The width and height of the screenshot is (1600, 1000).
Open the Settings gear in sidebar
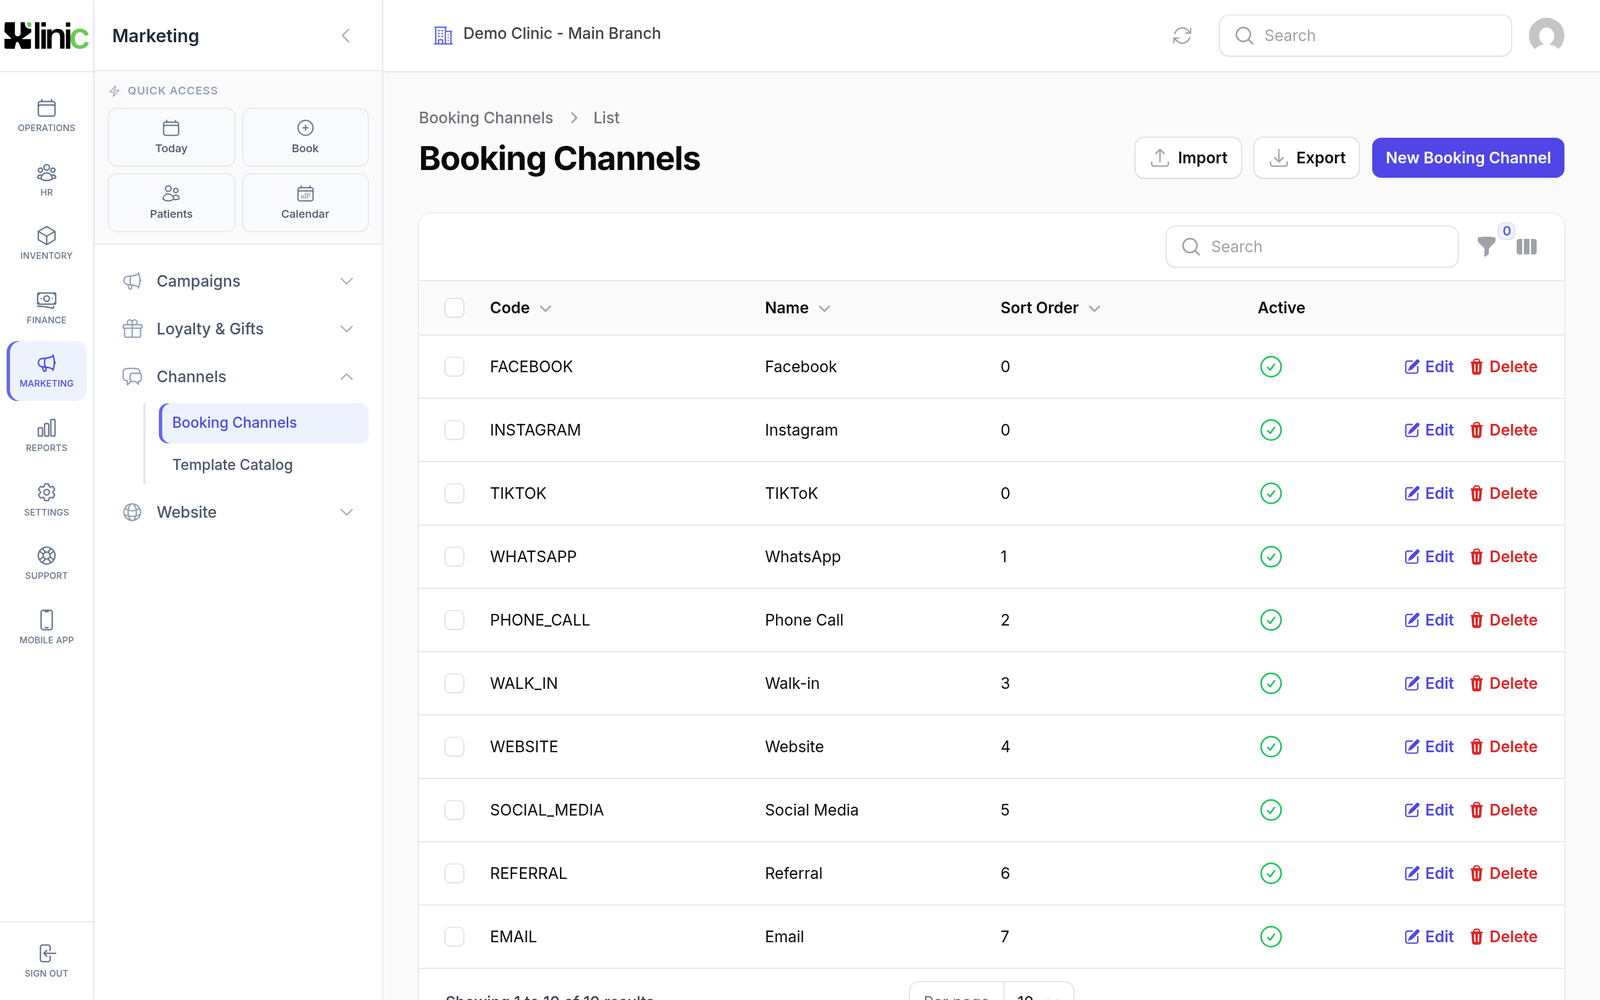coord(46,499)
